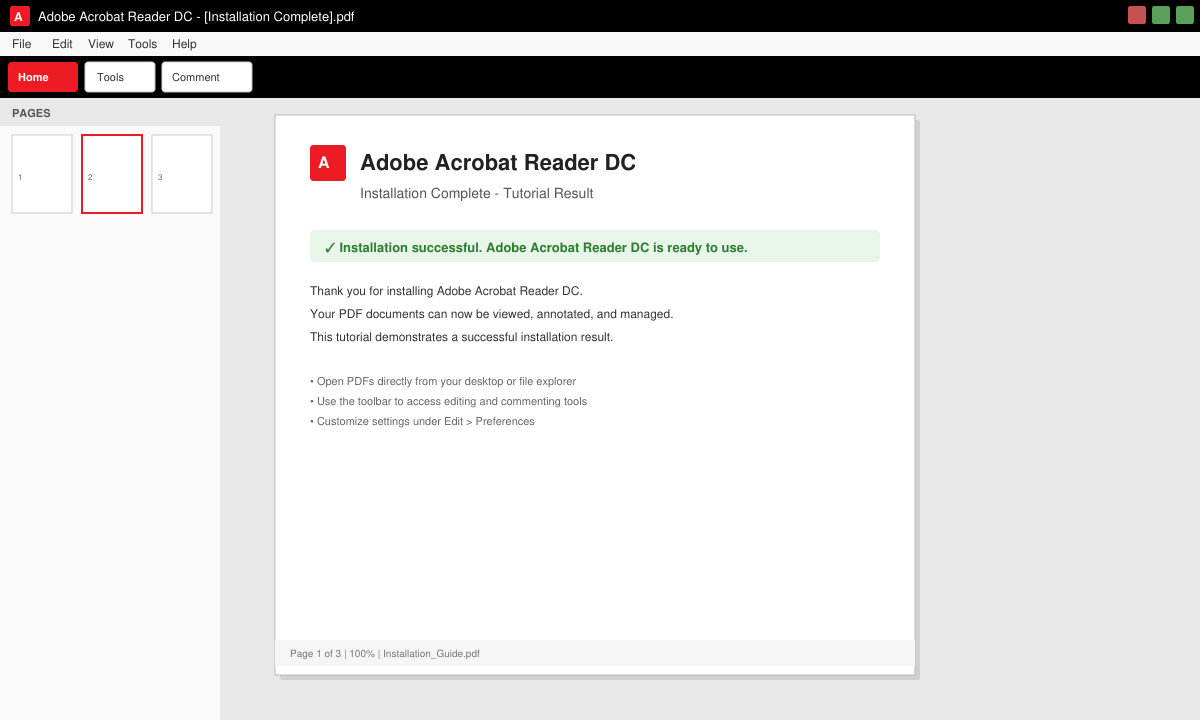1200x720 pixels.
Task: Switch to the Home tab
Action: pos(43,77)
